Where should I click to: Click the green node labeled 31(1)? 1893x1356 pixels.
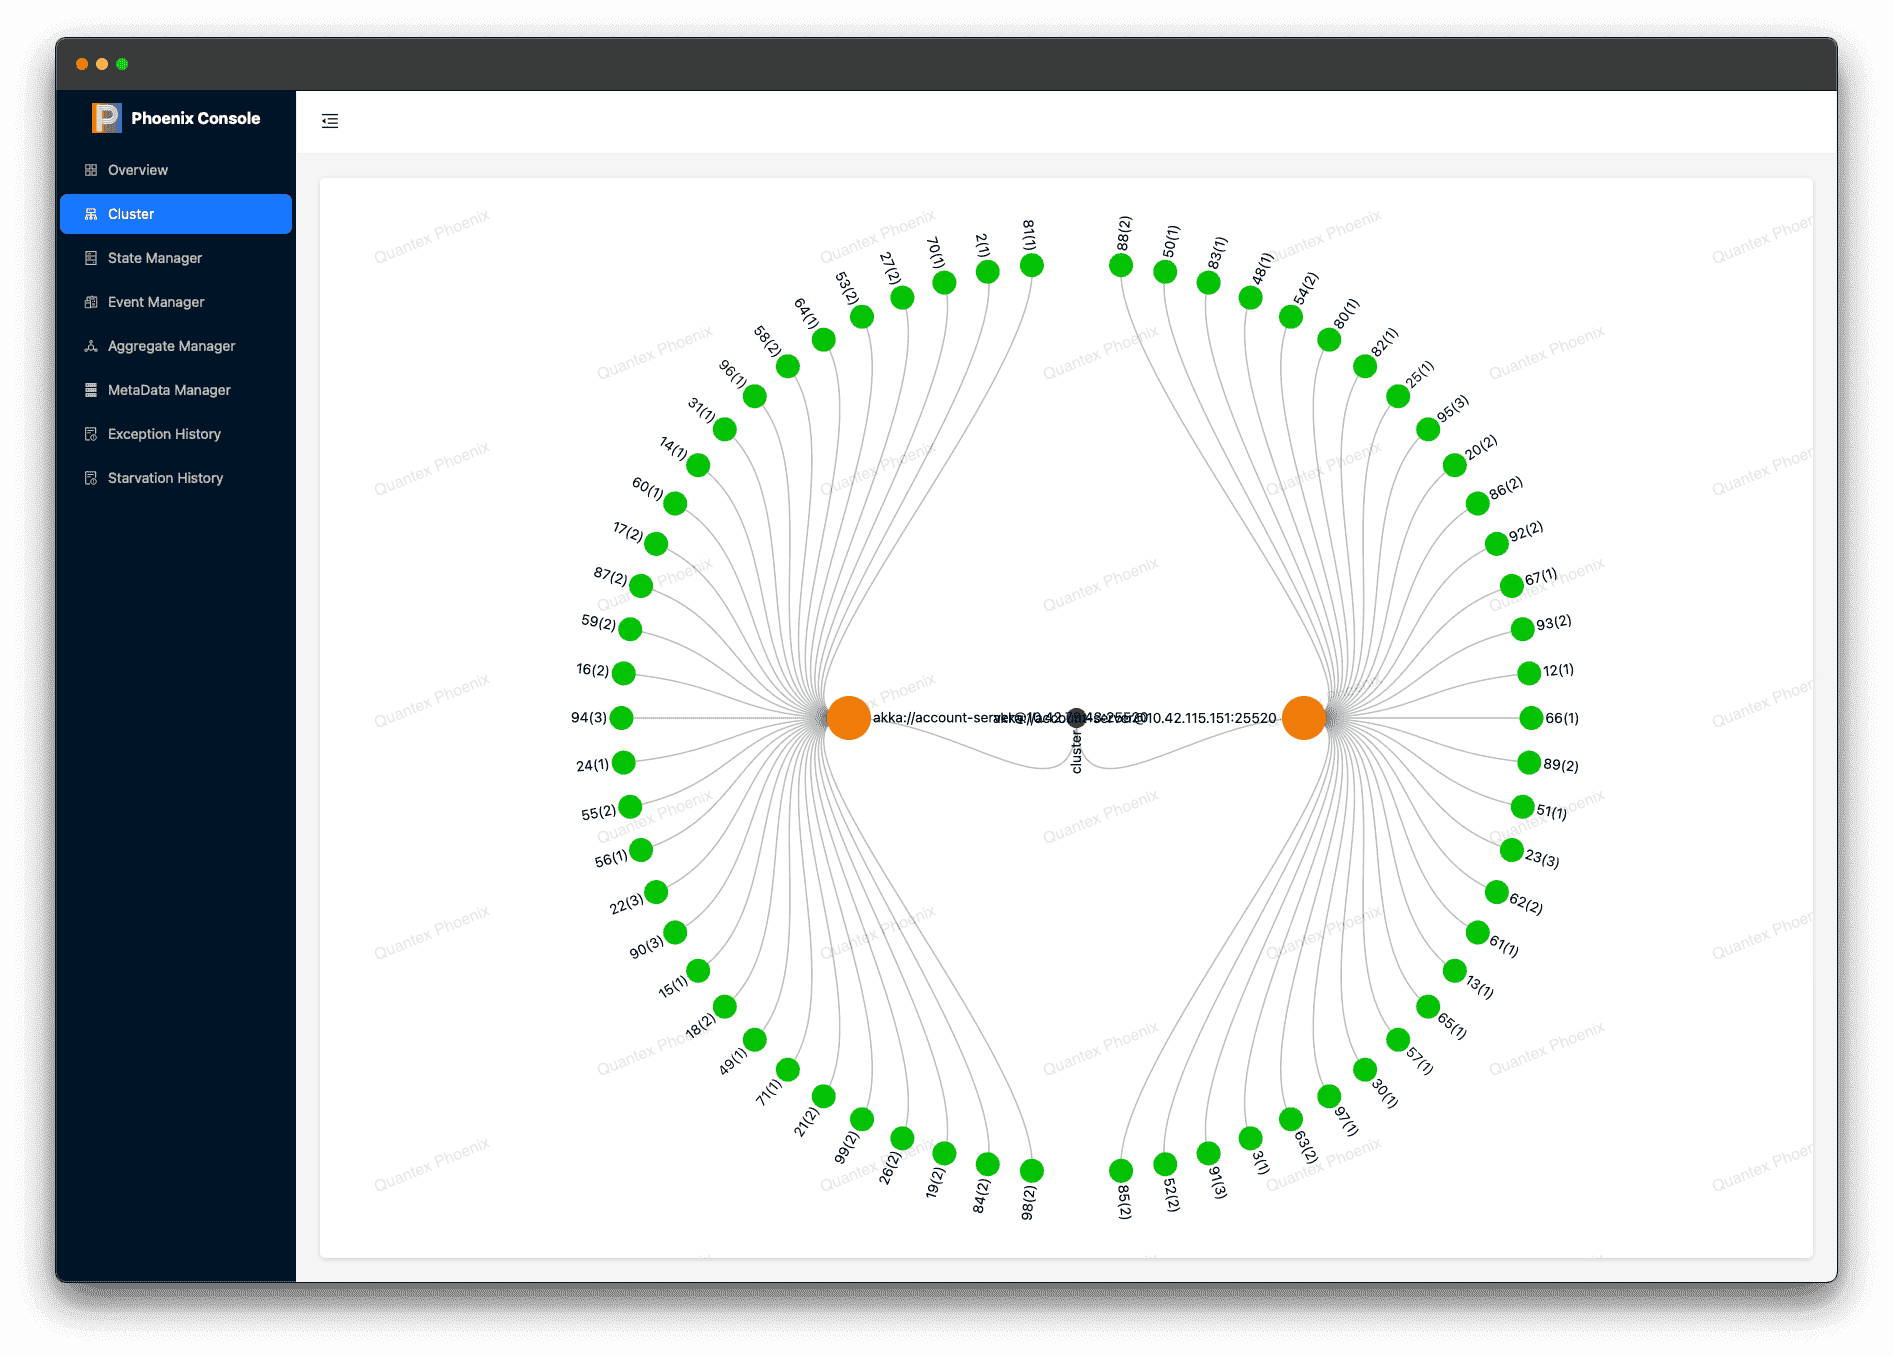(x=725, y=430)
